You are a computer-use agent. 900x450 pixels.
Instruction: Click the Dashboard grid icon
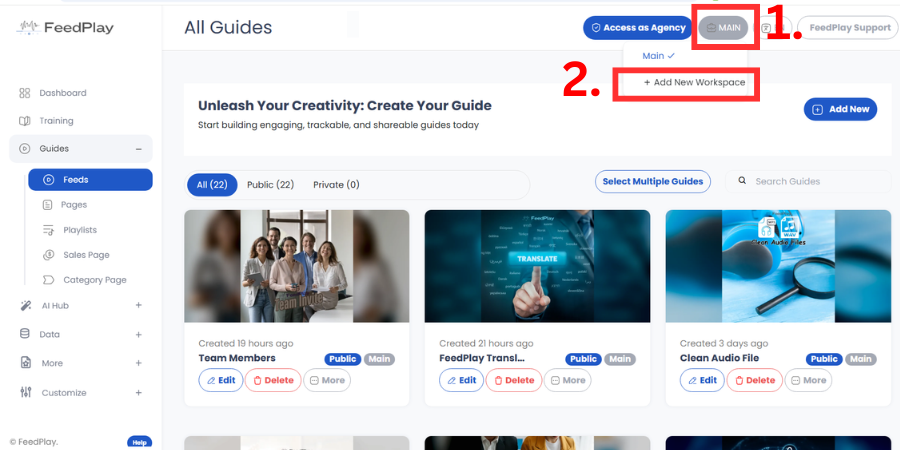25,93
